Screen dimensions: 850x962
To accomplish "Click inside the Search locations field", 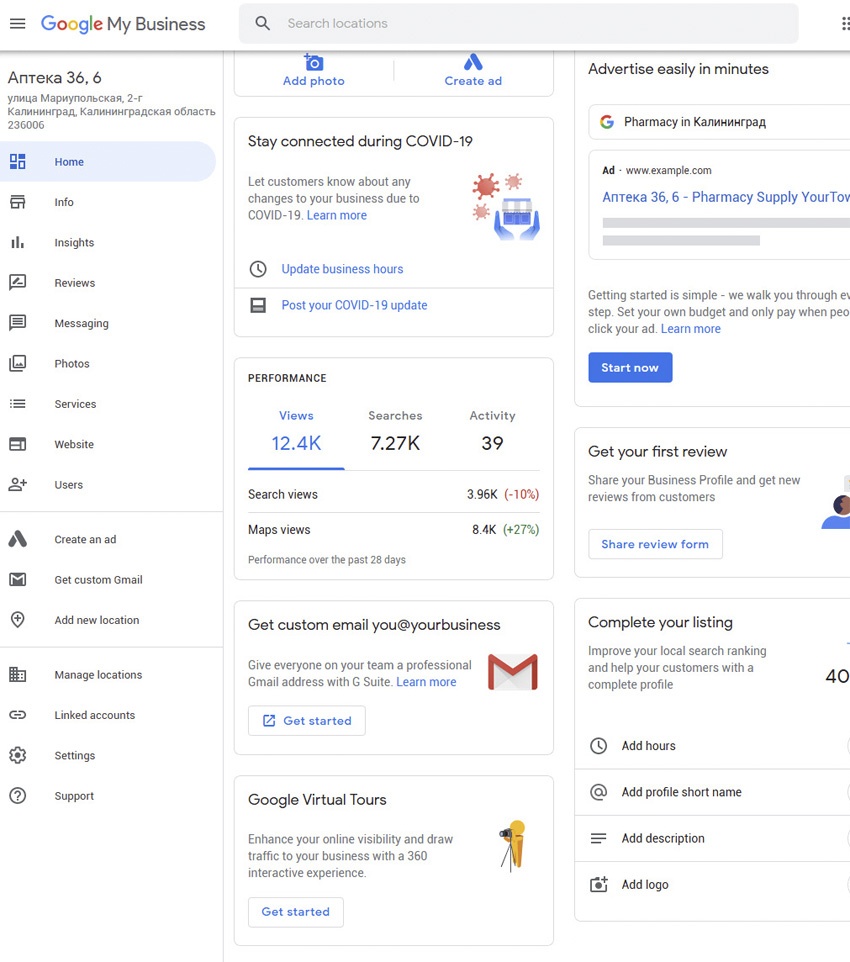I will tap(519, 23).
